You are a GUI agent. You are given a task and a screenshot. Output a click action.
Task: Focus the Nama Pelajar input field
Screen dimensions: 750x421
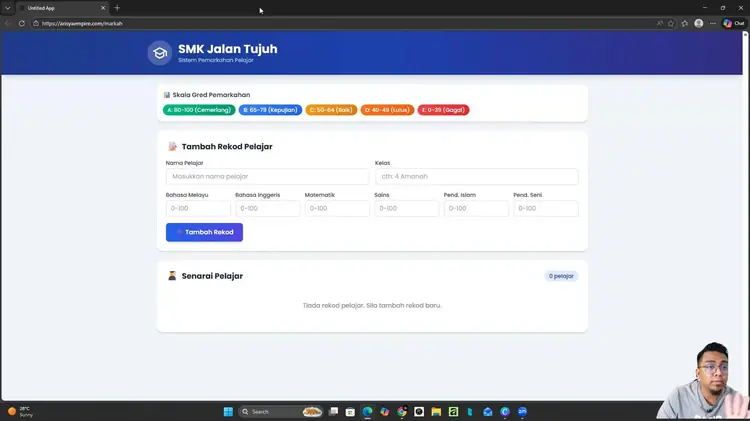267,176
